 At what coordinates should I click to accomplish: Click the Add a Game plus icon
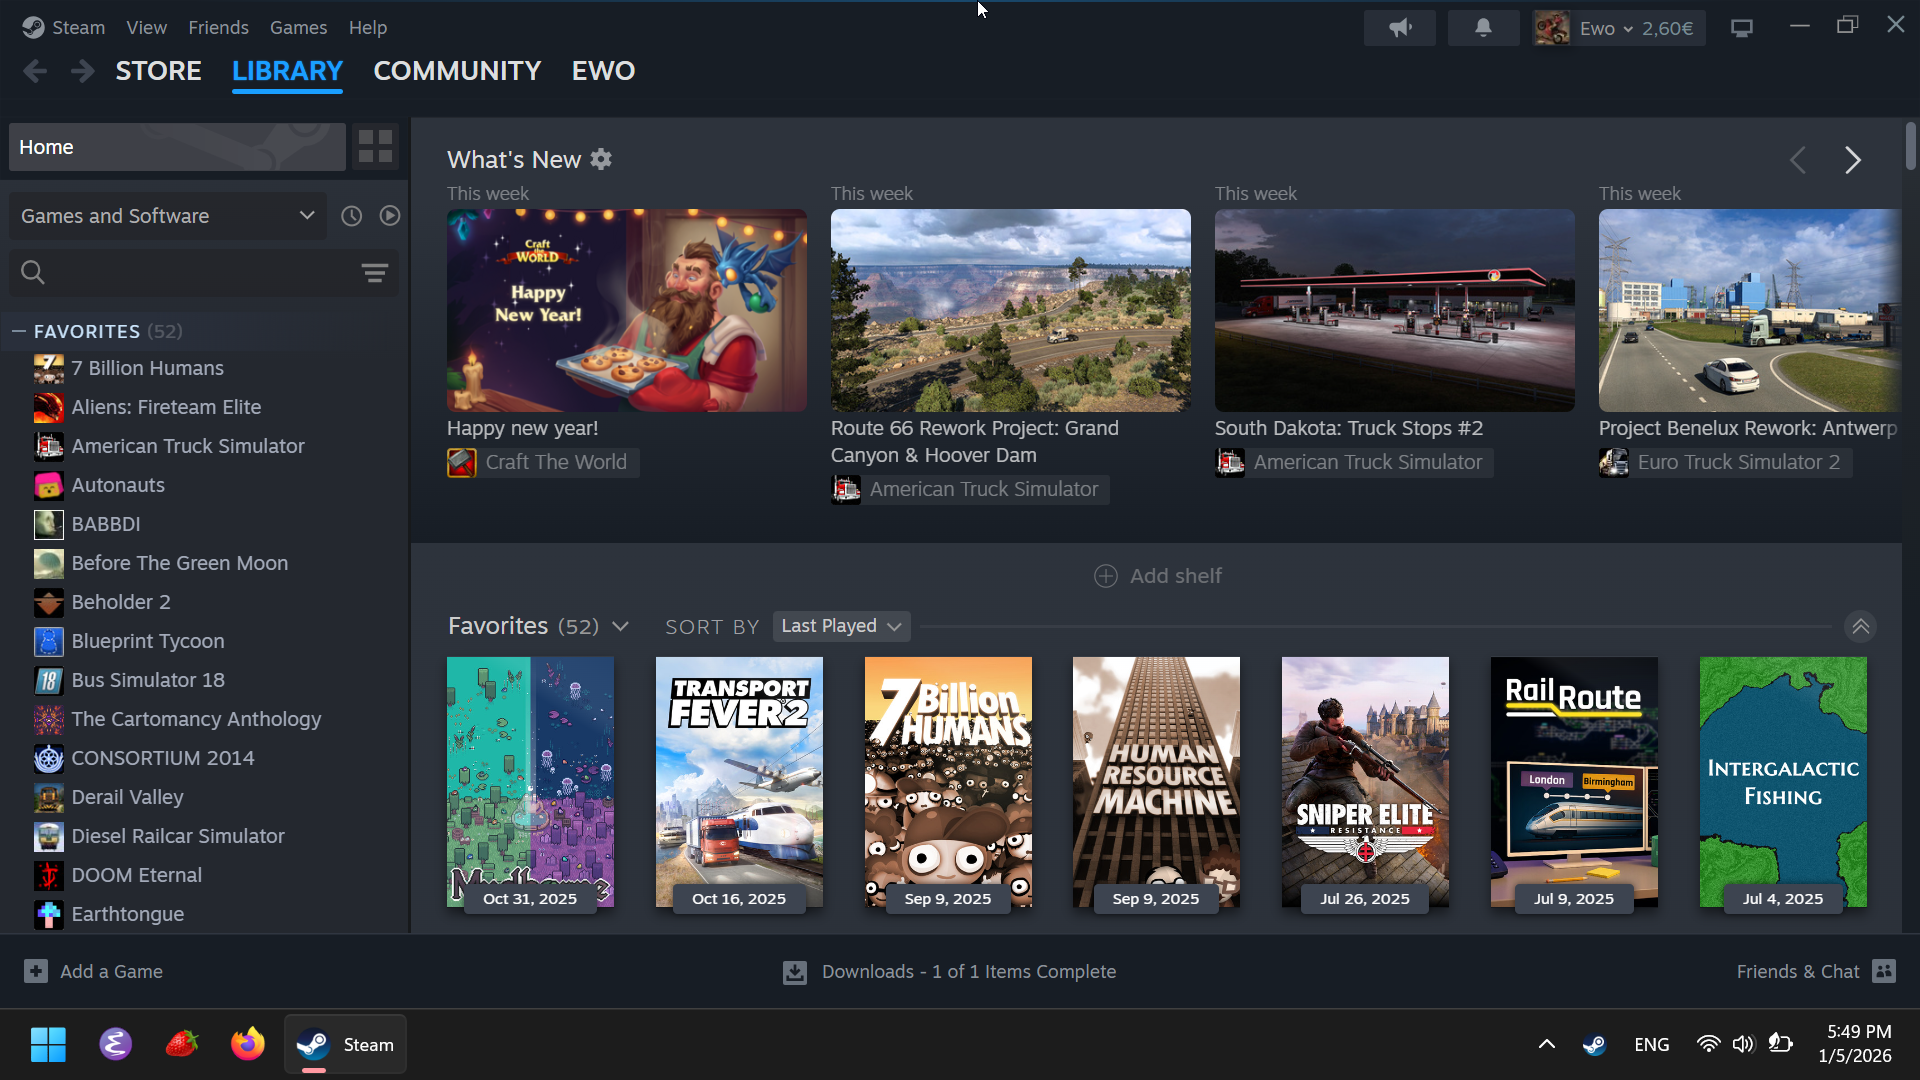point(36,971)
